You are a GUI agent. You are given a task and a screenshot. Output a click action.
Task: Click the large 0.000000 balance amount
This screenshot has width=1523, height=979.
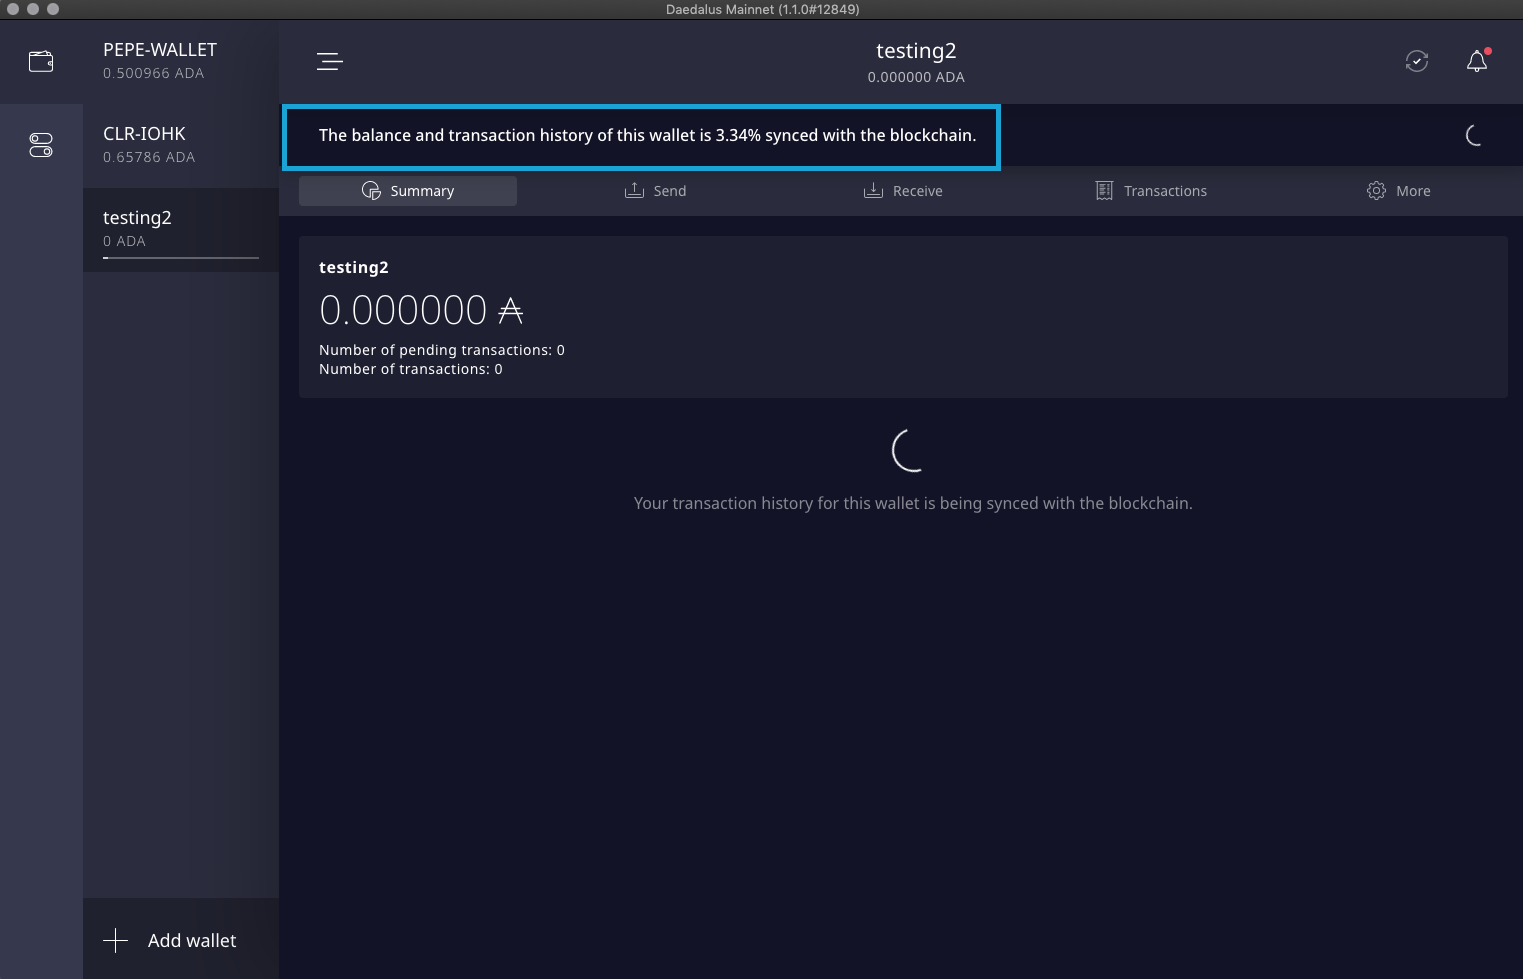tap(403, 311)
